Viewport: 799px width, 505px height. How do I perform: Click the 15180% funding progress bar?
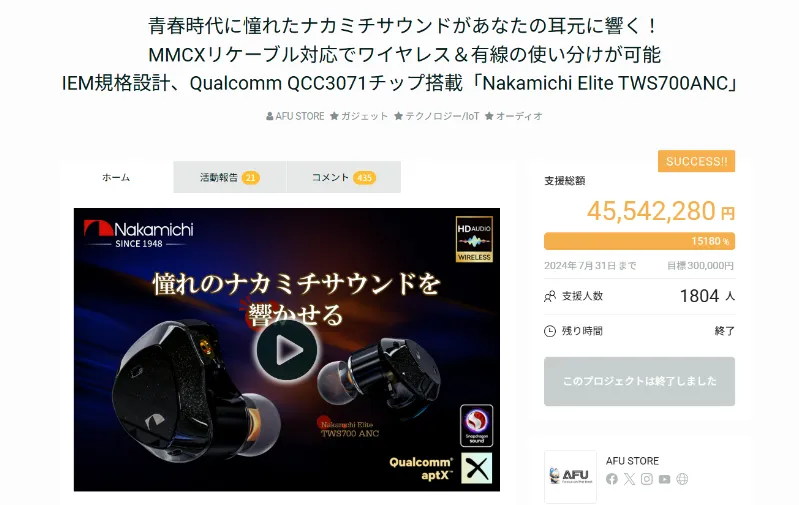click(640, 241)
